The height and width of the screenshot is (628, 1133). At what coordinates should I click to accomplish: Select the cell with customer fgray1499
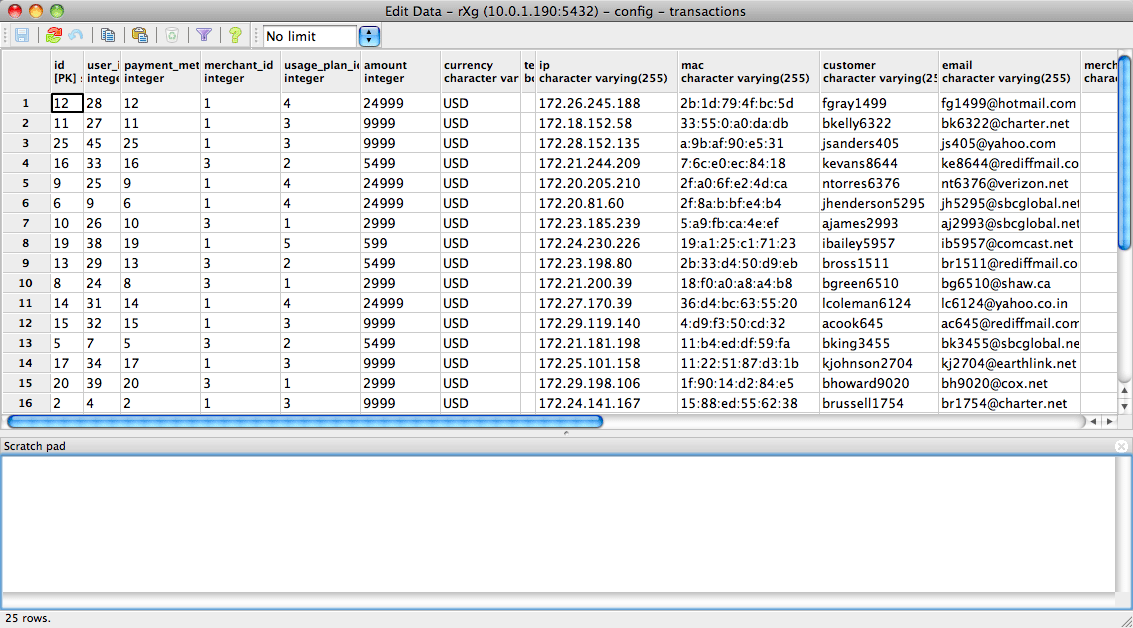[878, 103]
